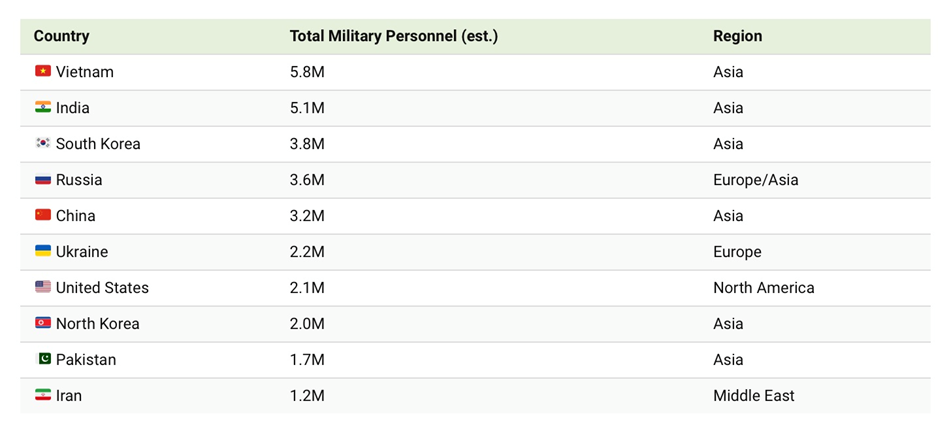
Task: Click the Pakistan flag icon
Action: click(x=43, y=360)
